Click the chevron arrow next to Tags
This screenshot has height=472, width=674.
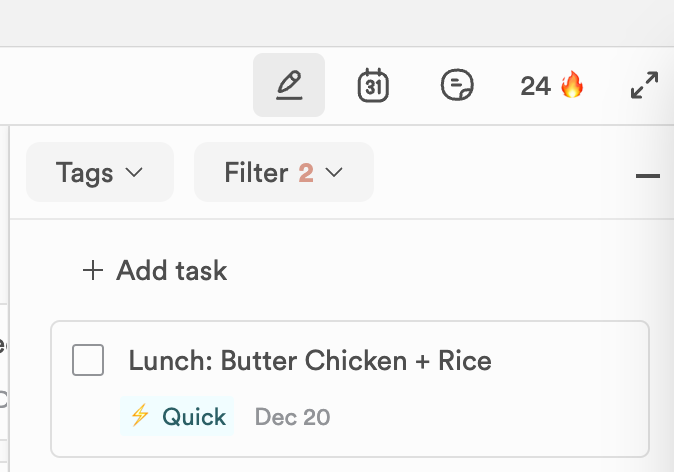tap(134, 172)
